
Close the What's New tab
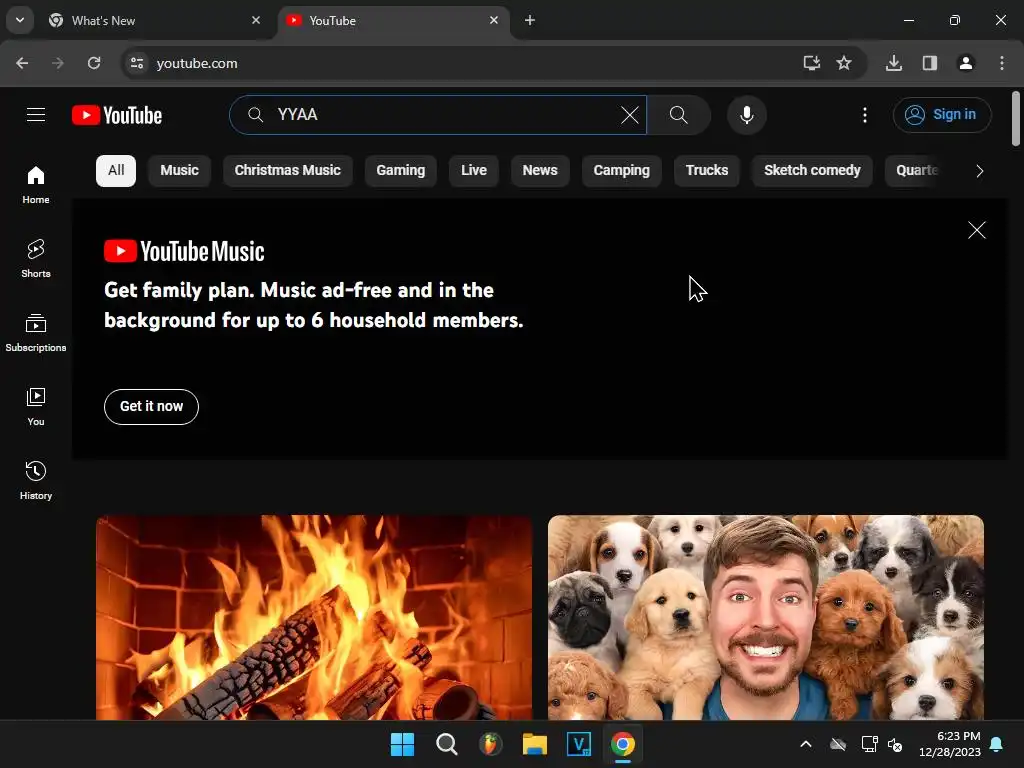[x=256, y=20]
